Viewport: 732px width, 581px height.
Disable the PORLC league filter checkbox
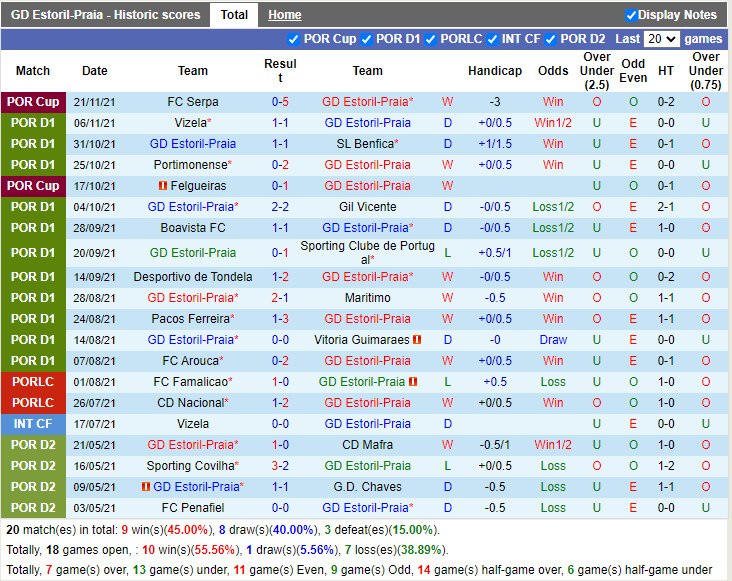click(432, 39)
